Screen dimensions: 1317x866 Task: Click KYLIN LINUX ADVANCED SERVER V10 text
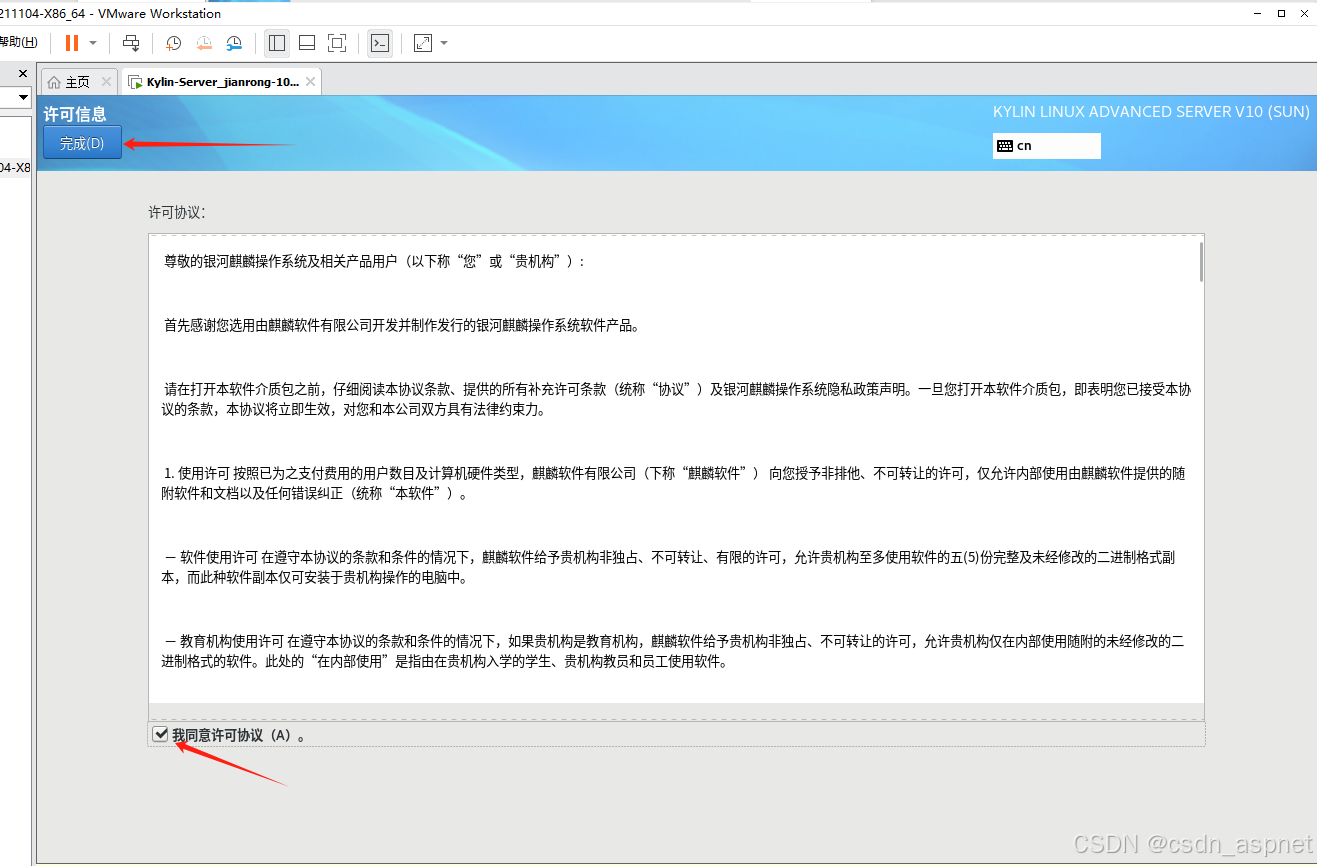tap(1151, 112)
